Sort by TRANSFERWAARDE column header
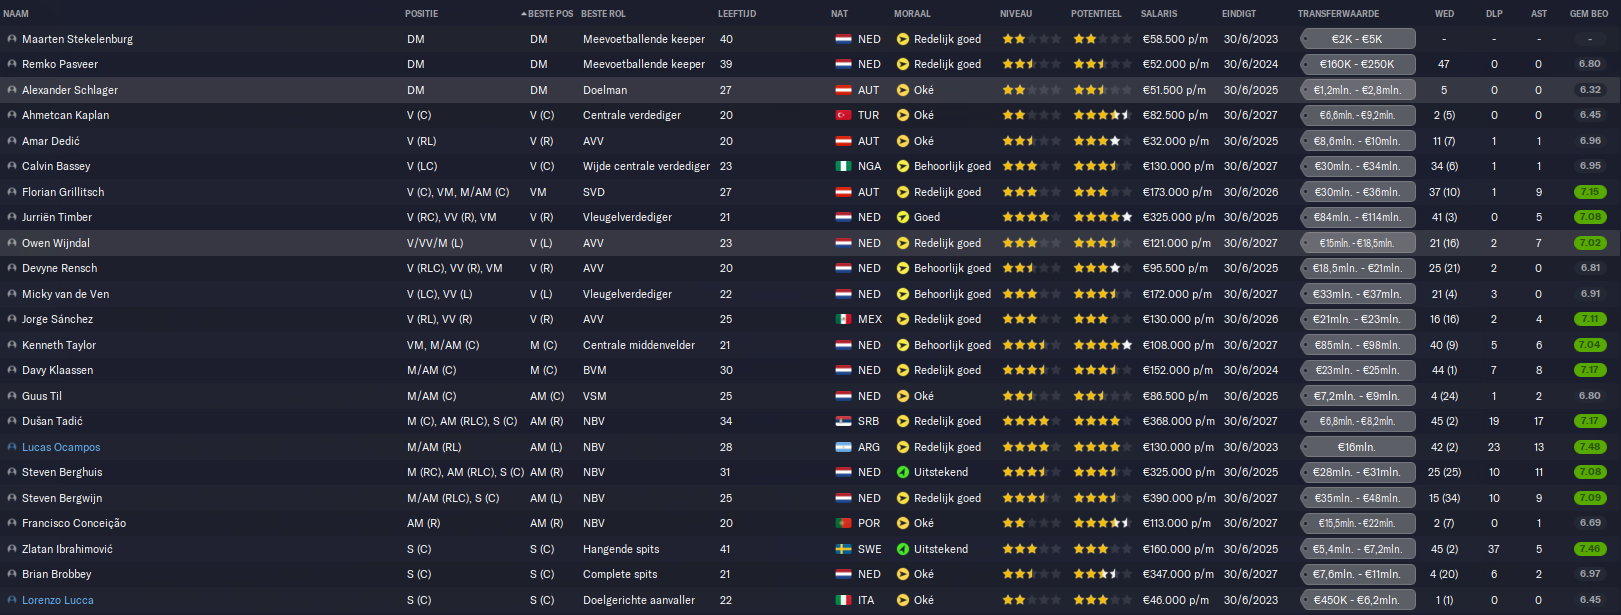 pyautogui.click(x=1338, y=14)
